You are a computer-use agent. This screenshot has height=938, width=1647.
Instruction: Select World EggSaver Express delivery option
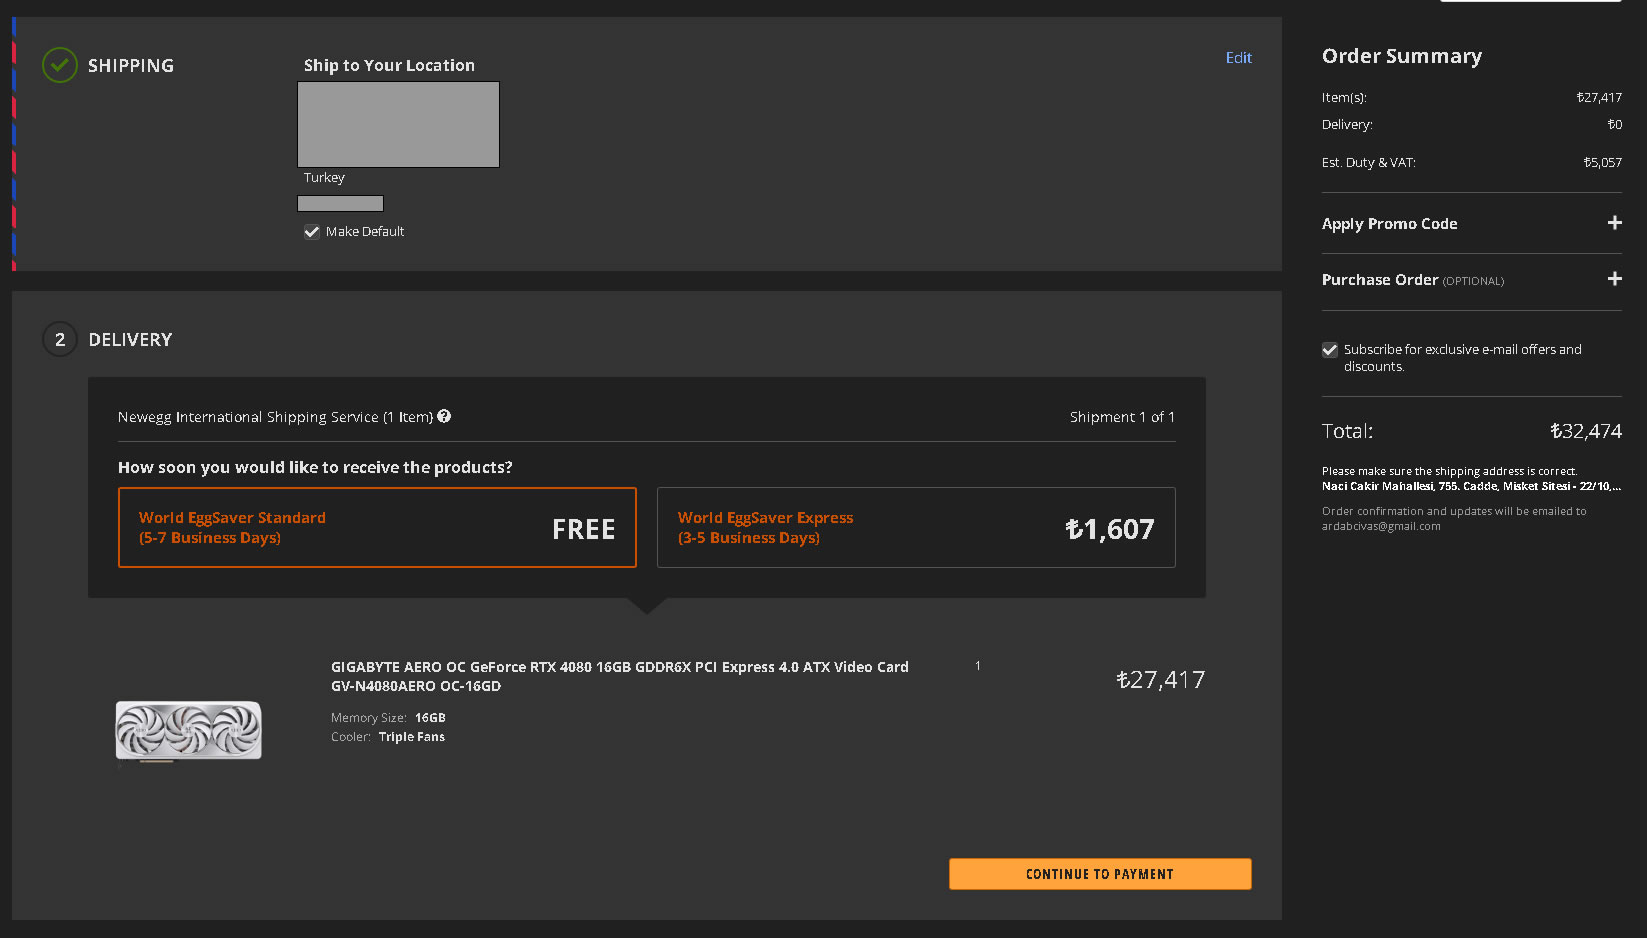[x=916, y=527]
